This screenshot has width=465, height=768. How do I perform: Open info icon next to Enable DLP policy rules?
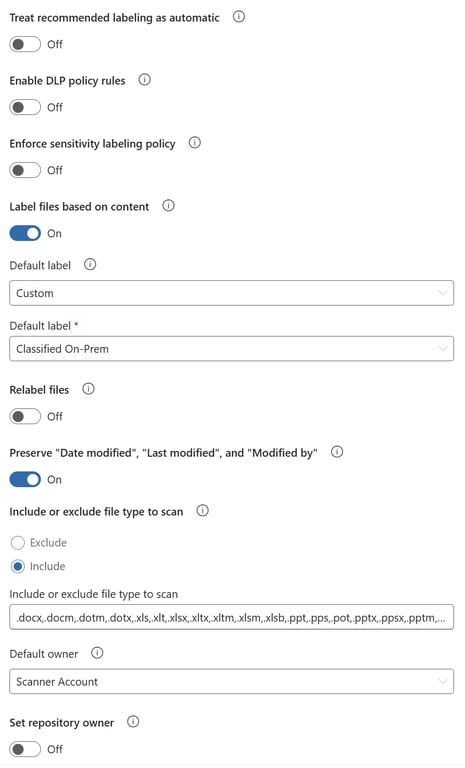click(144, 79)
